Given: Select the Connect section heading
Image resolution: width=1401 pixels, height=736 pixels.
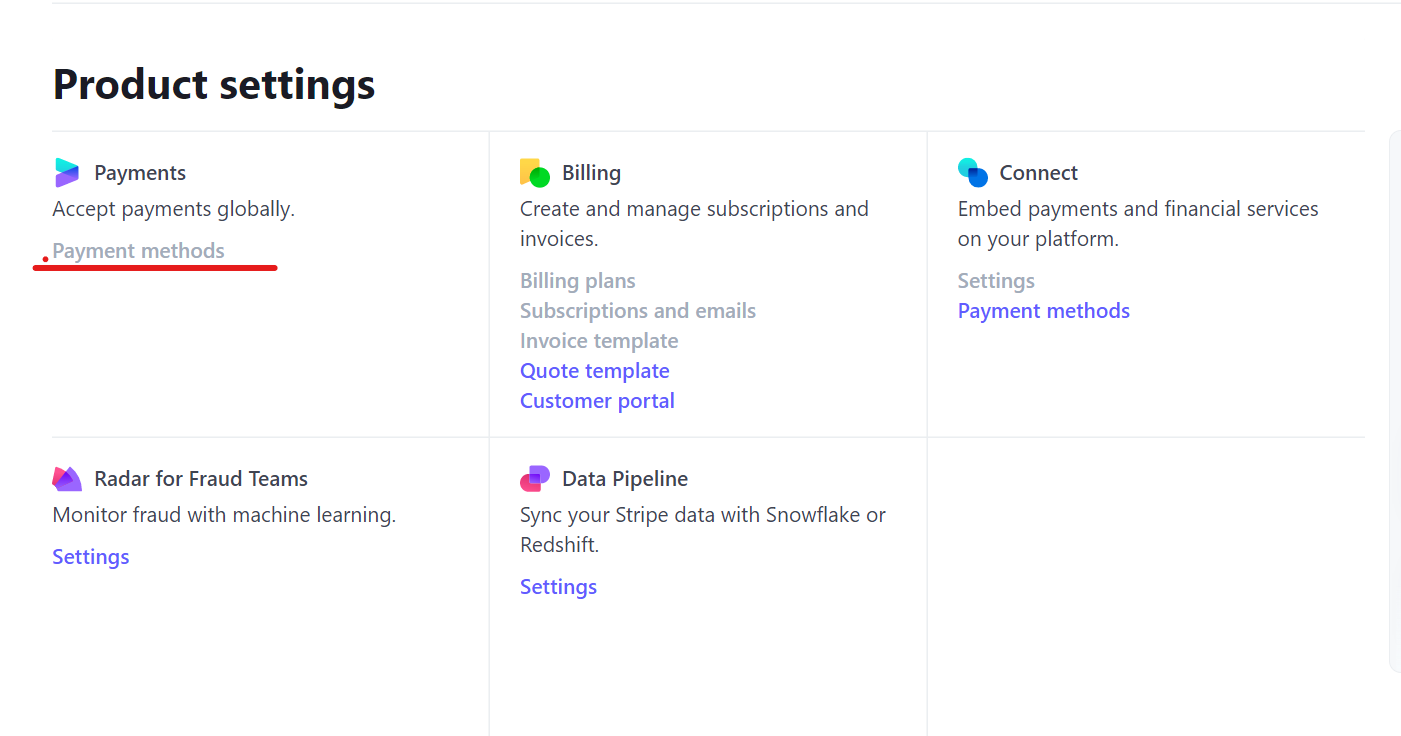Looking at the screenshot, I should (1038, 173).
